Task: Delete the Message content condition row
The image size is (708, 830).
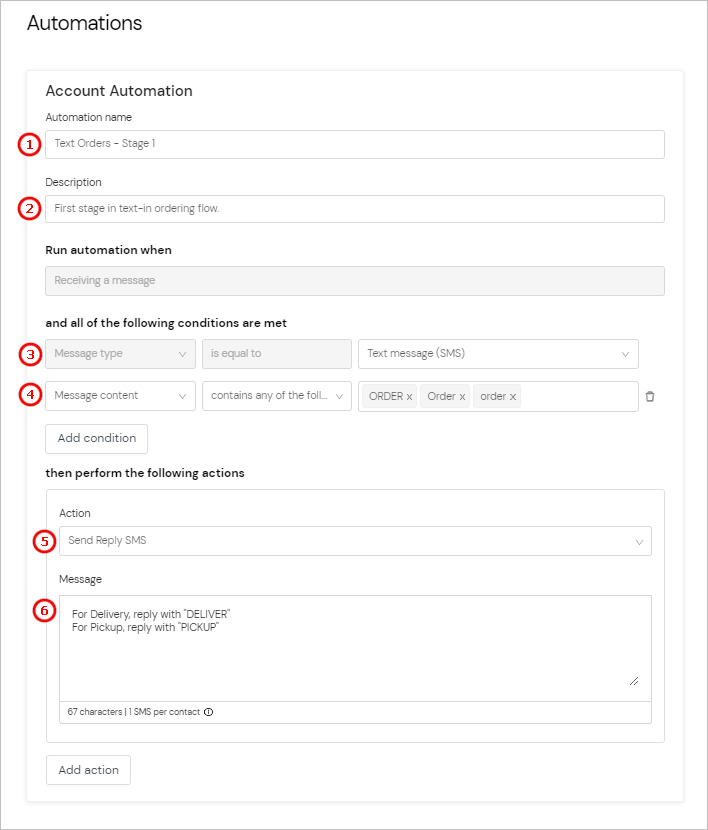Action: (x=650, y=396)
